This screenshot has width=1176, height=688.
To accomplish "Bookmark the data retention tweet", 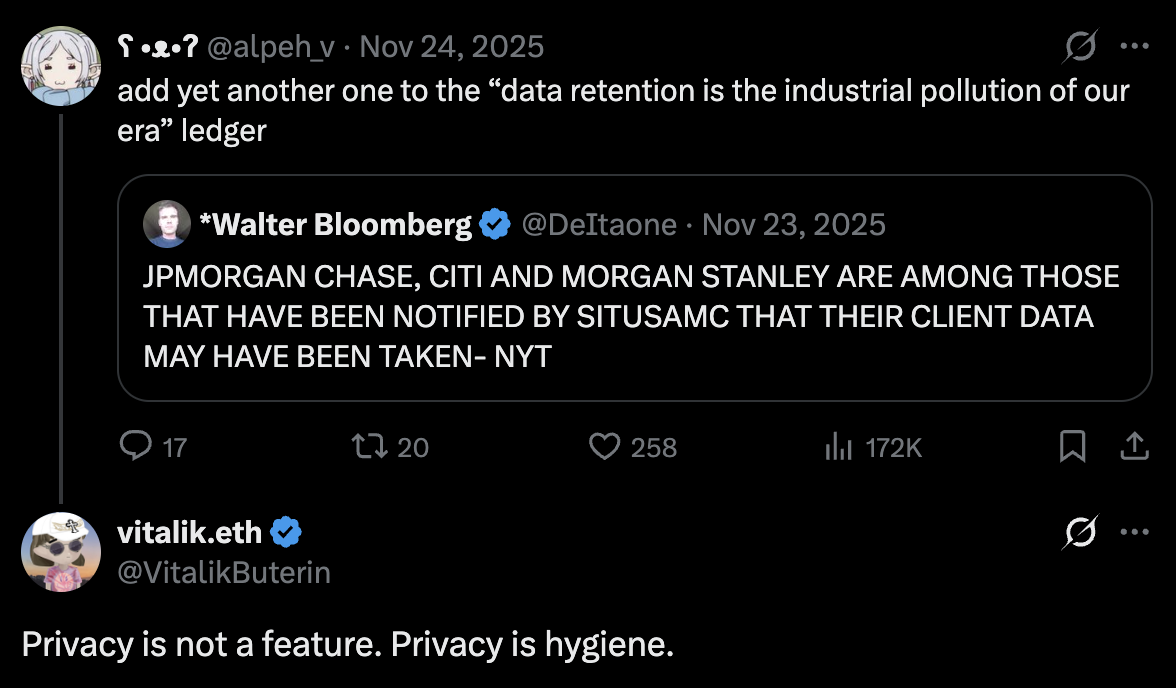I will coord(1073,448).
